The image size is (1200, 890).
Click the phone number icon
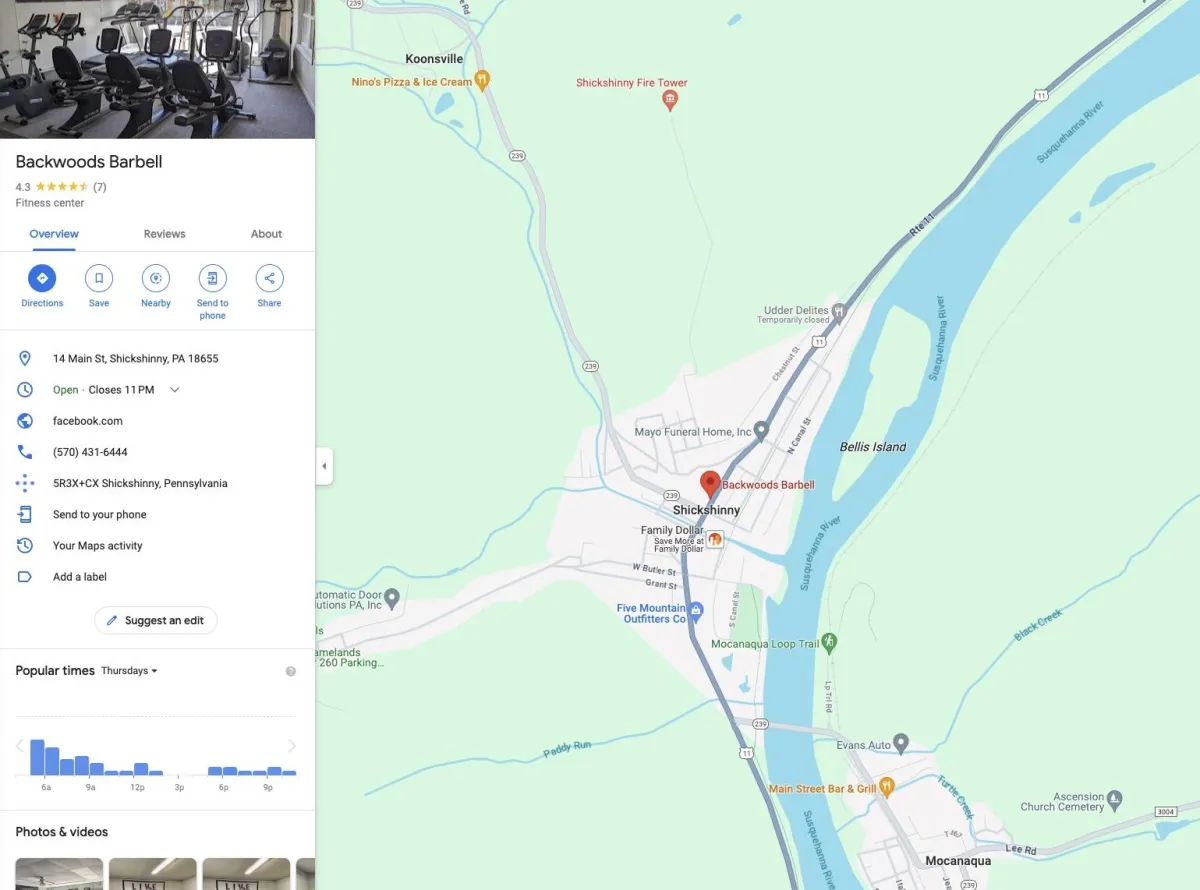click(25, 452)
